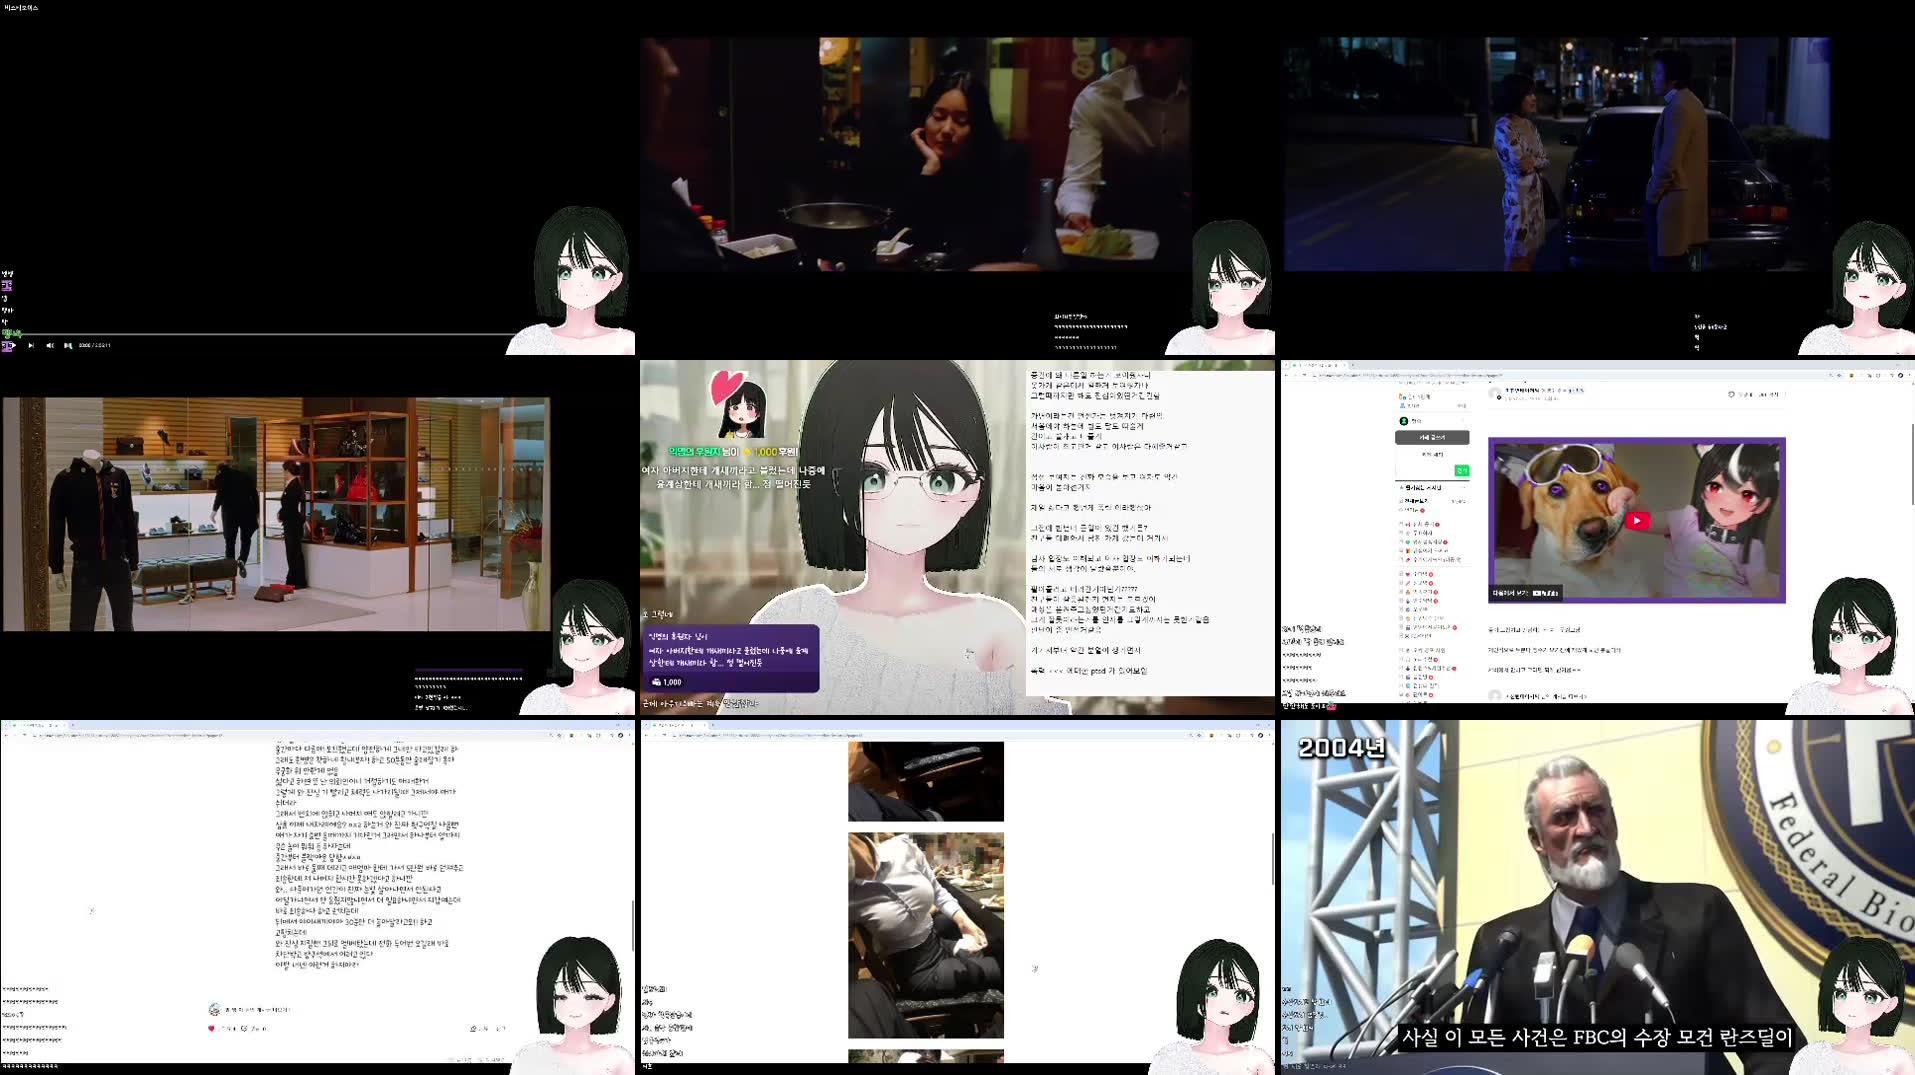This screenshot has height=1075, width=1915.
Task: Open the Chrome three-dot menu icon
Action: [1911, 375]
